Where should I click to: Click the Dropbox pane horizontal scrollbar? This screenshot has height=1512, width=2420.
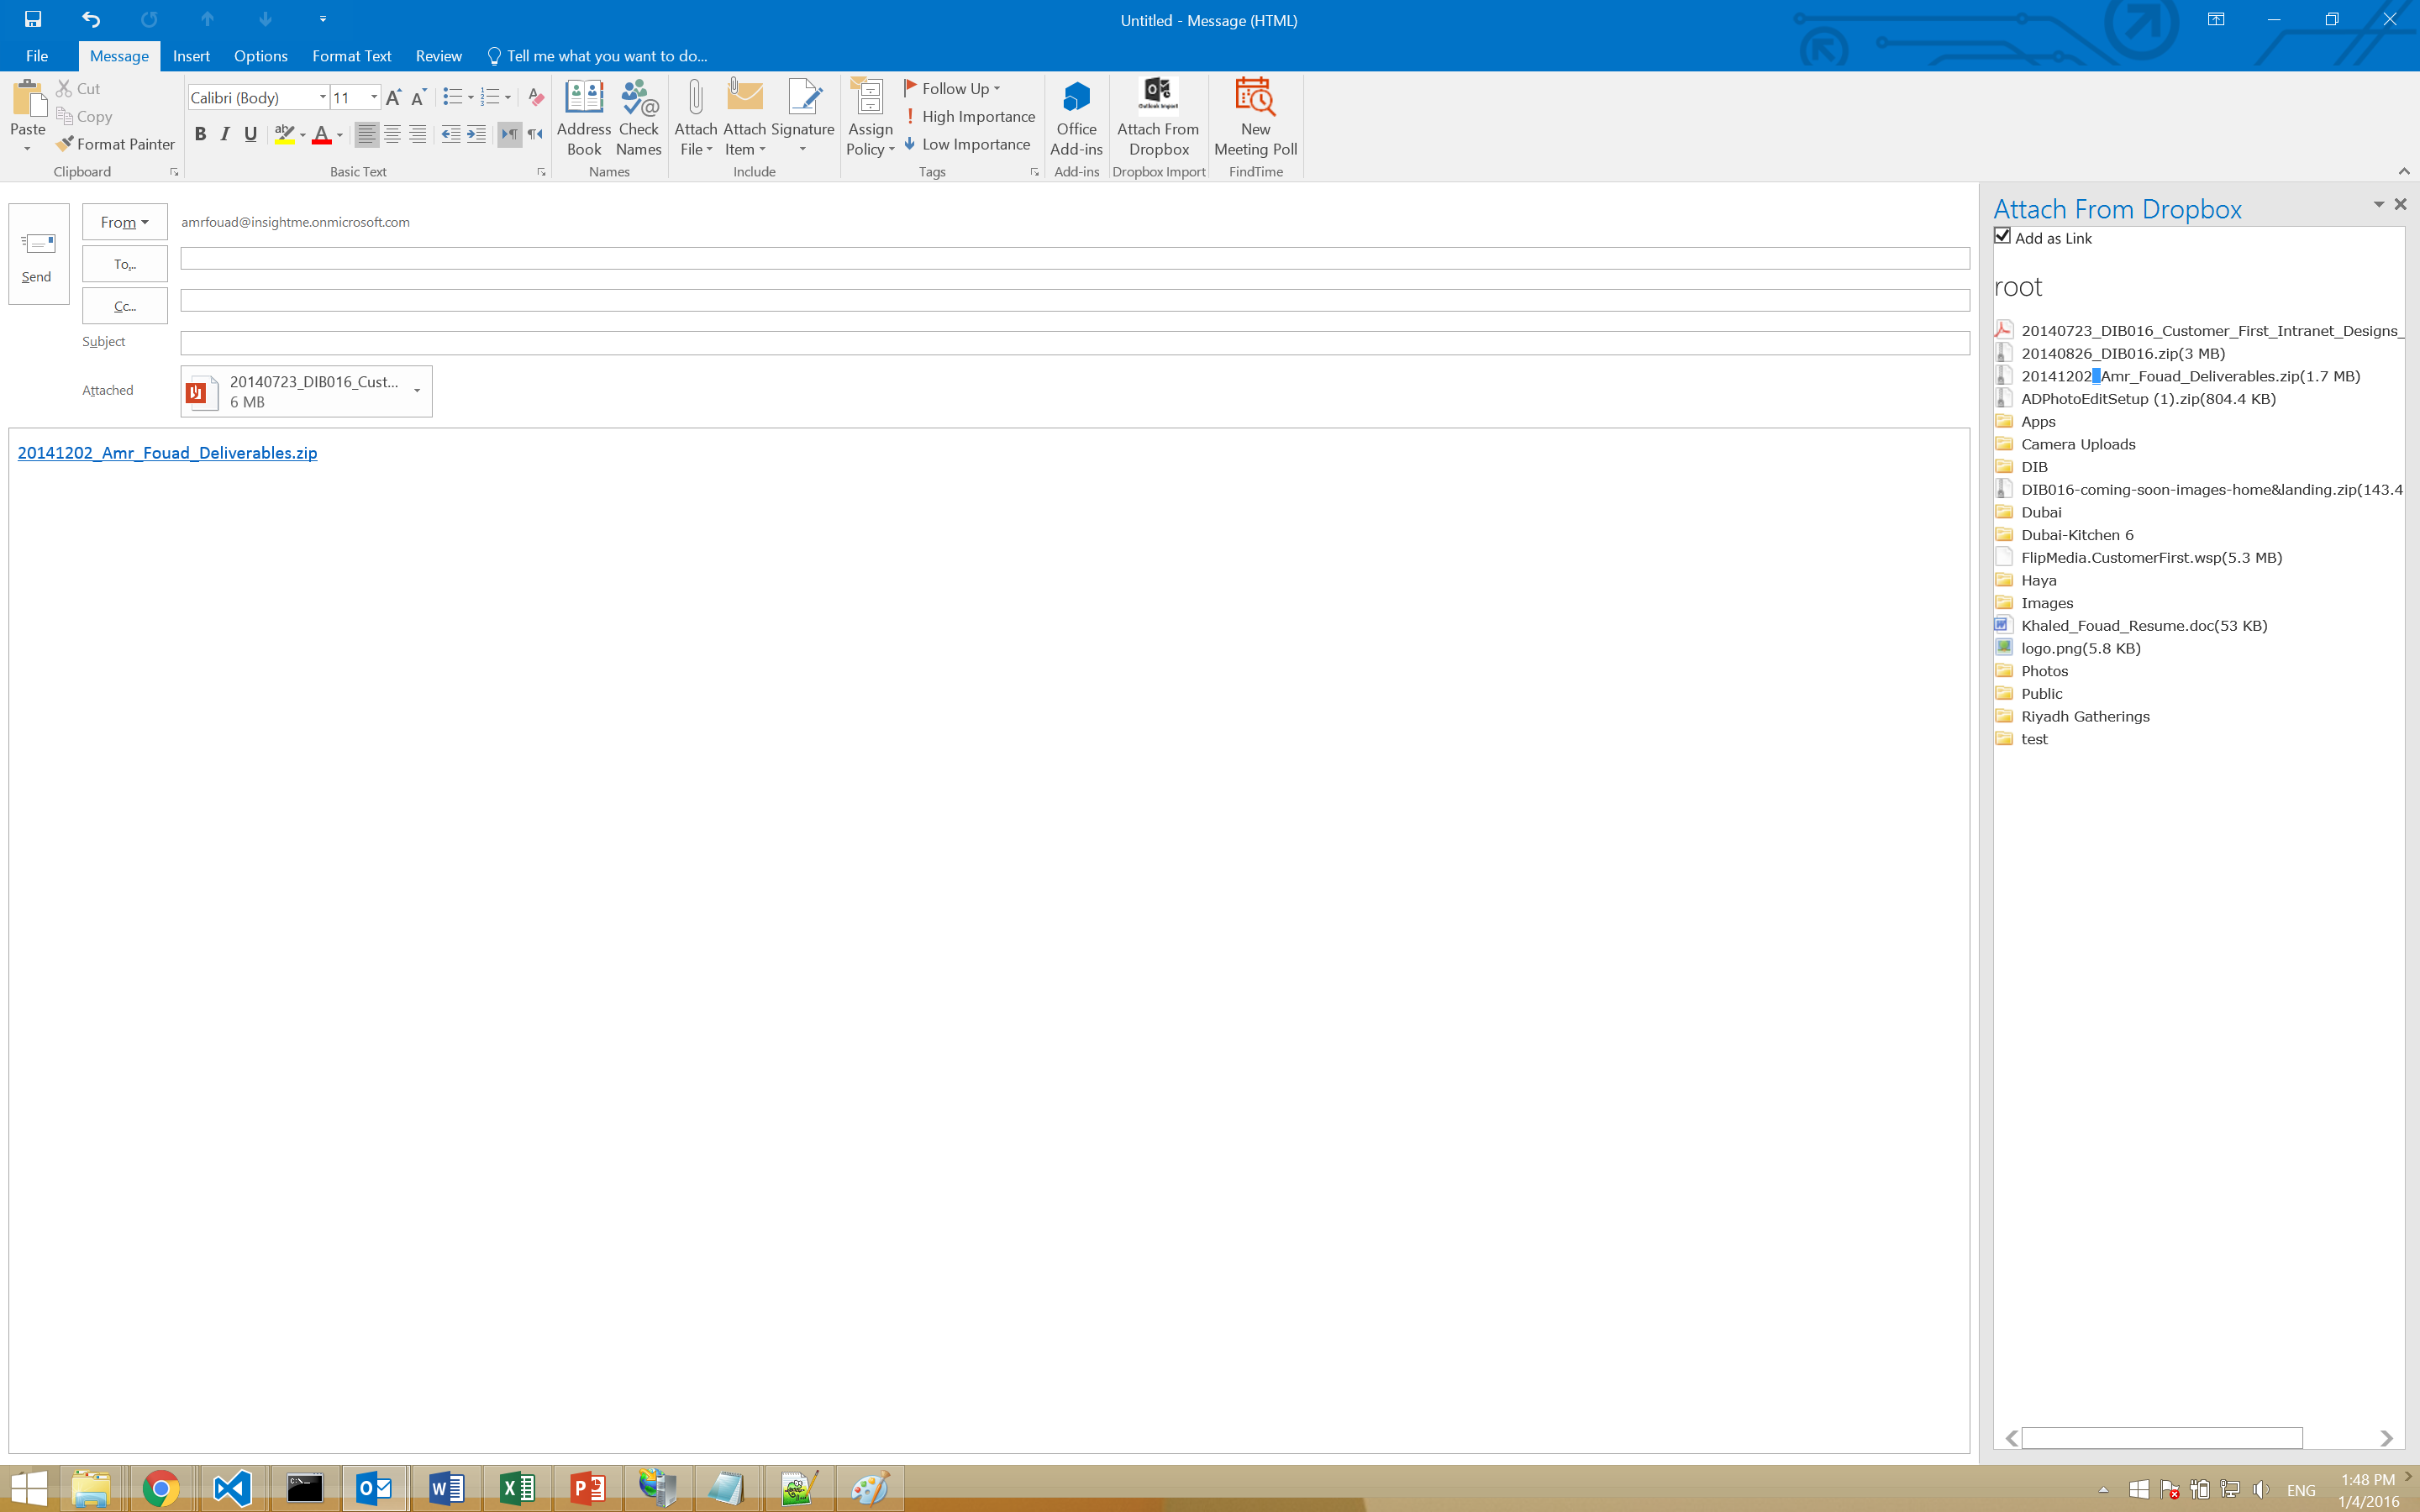click(x=2162, y=1438)
